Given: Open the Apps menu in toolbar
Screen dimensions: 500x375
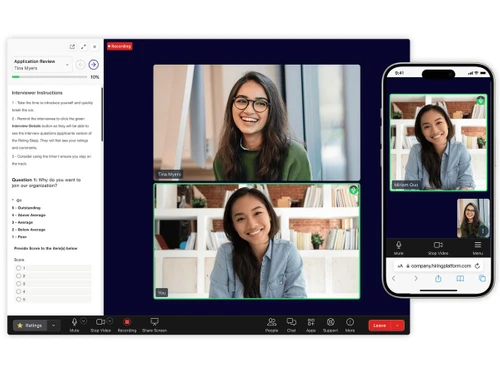Looking at the screenshot, I should point(311,325).
